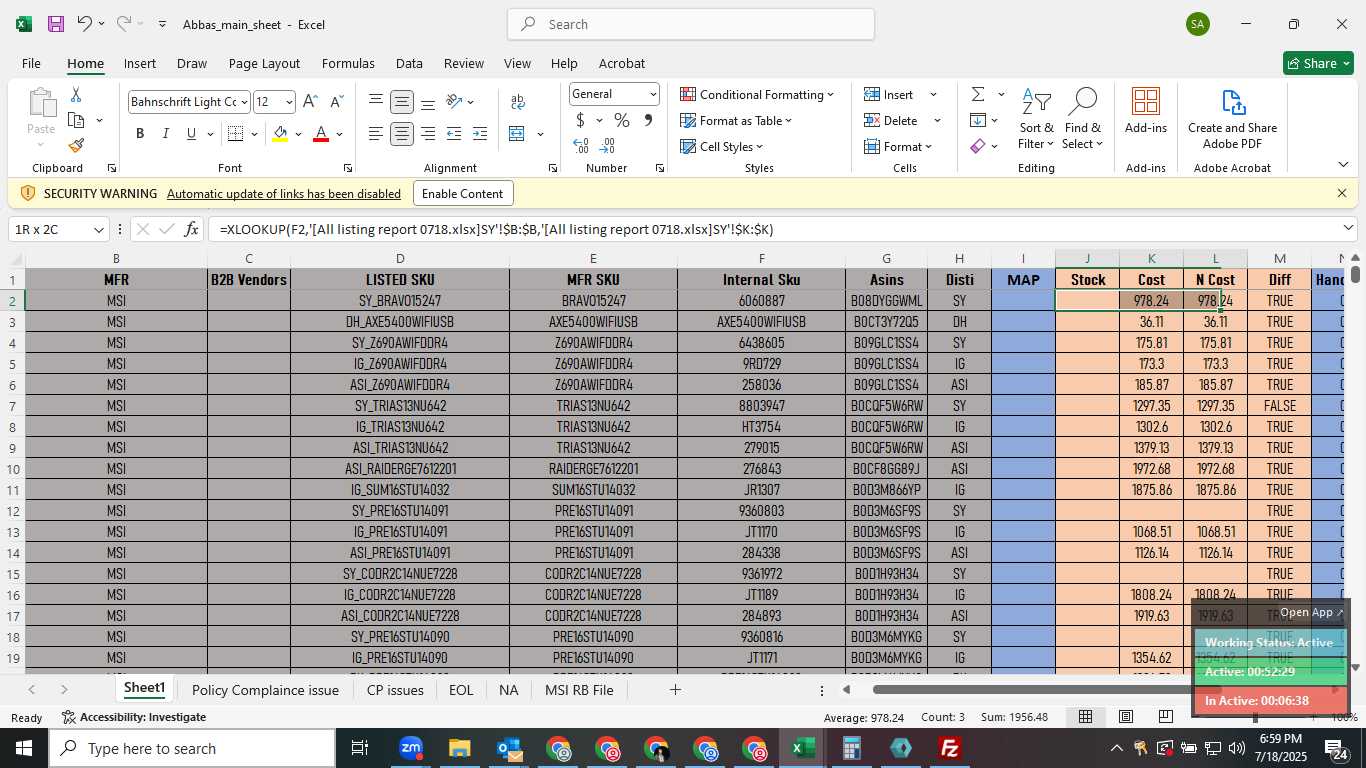Click the Orientation text-angle icon
The width and height of the screenshot is (1366, 768).
pos(454,102)
